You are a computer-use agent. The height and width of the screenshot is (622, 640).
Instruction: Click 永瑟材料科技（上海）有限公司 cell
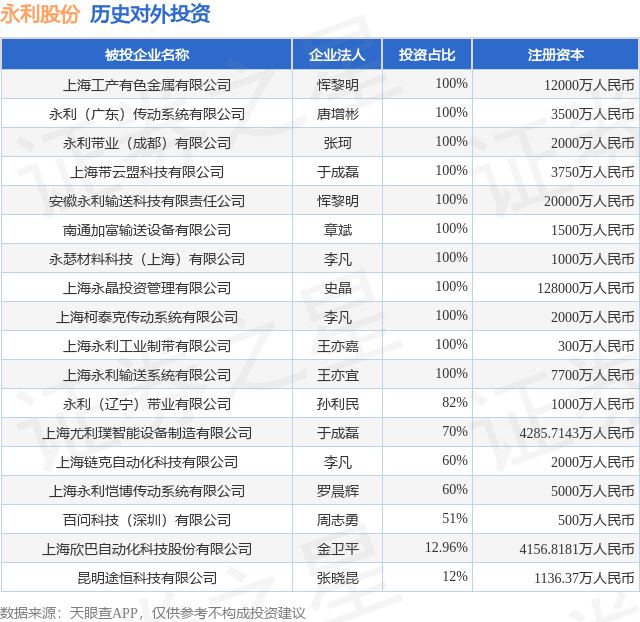(147, 259)
